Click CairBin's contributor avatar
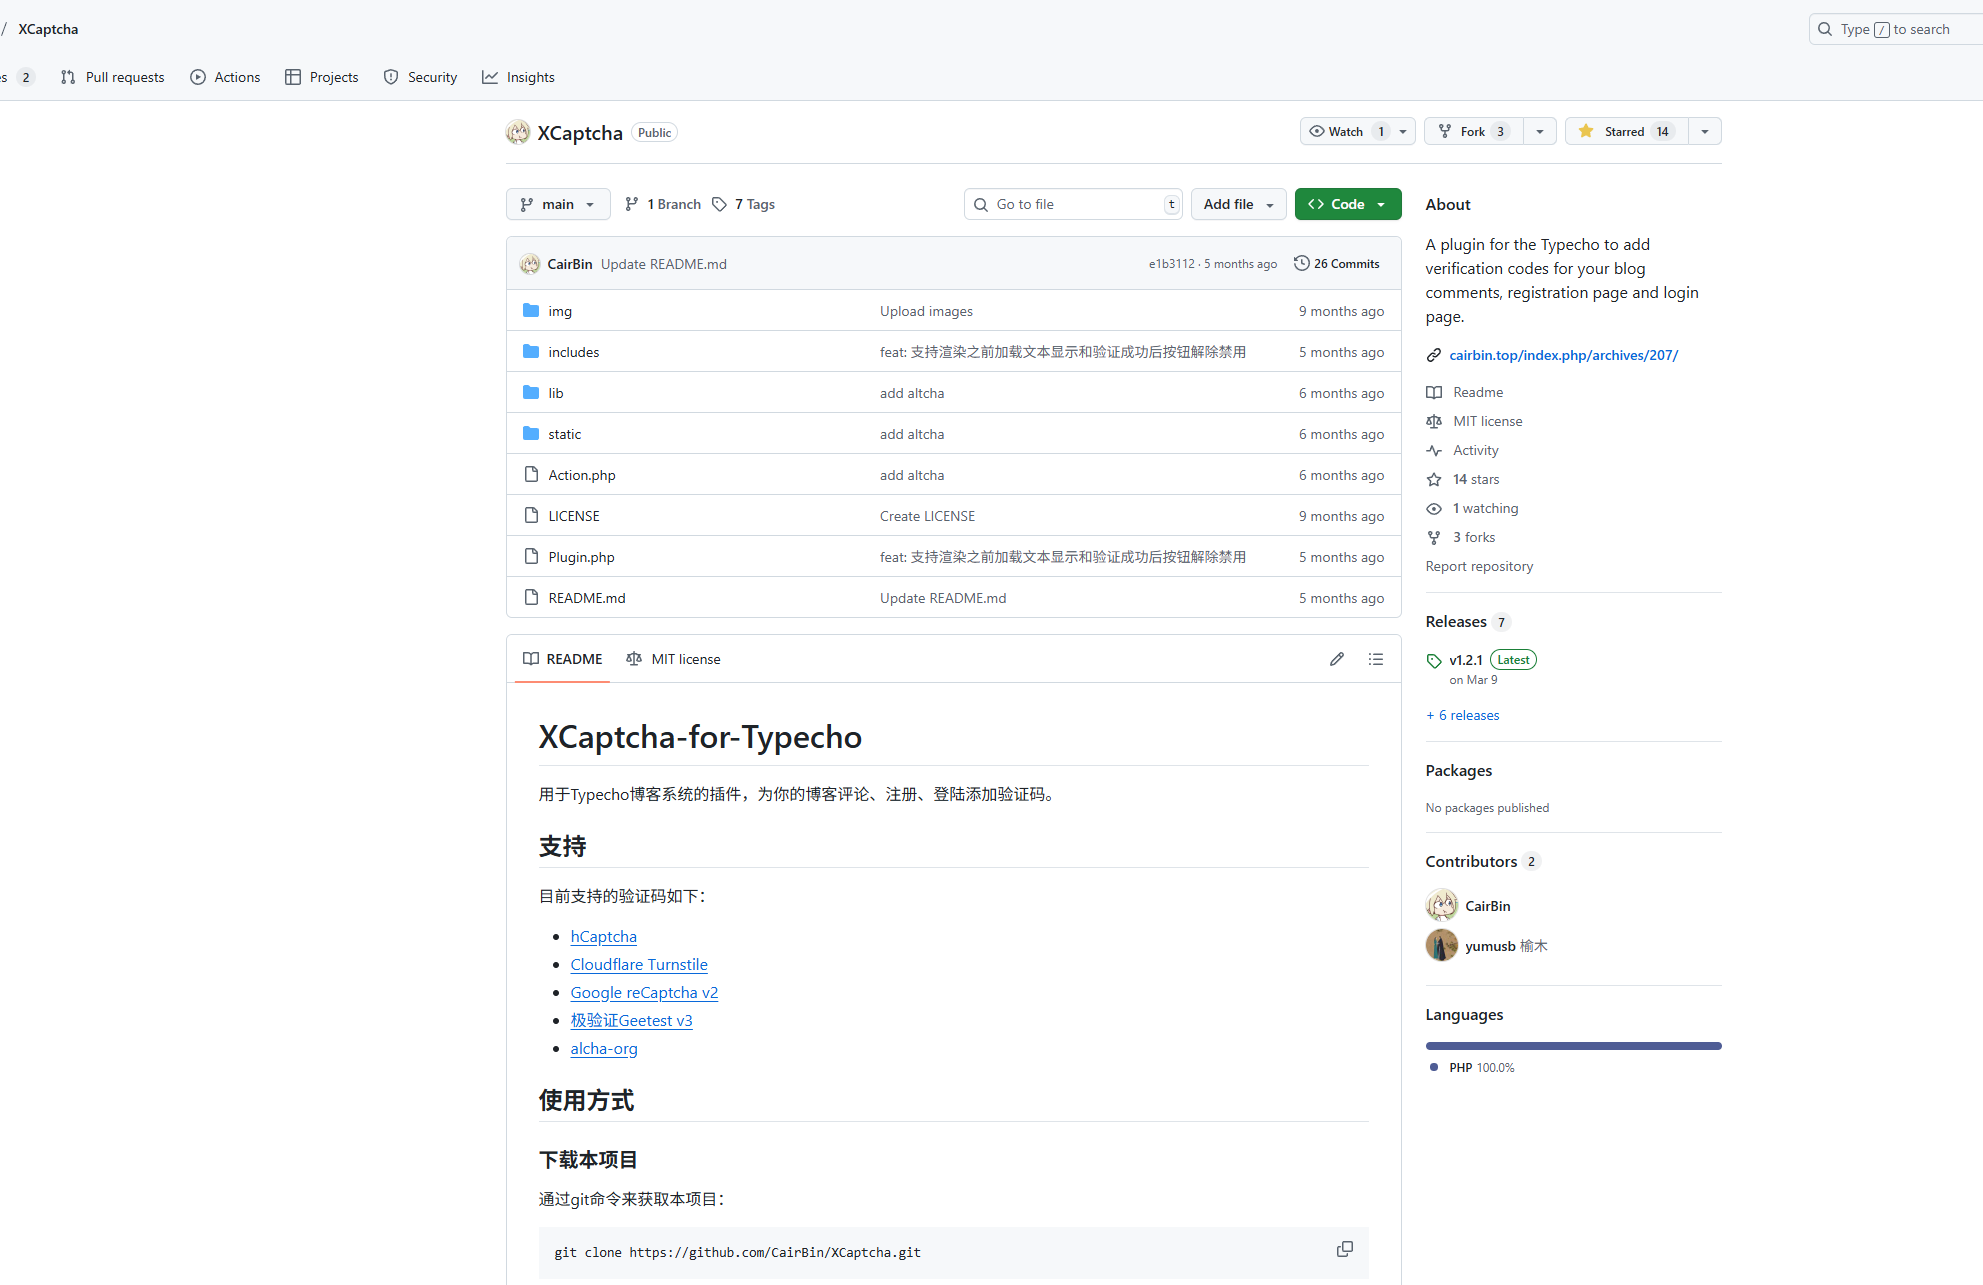This screenshot has width=1983, height=1285. point(1441,905)
